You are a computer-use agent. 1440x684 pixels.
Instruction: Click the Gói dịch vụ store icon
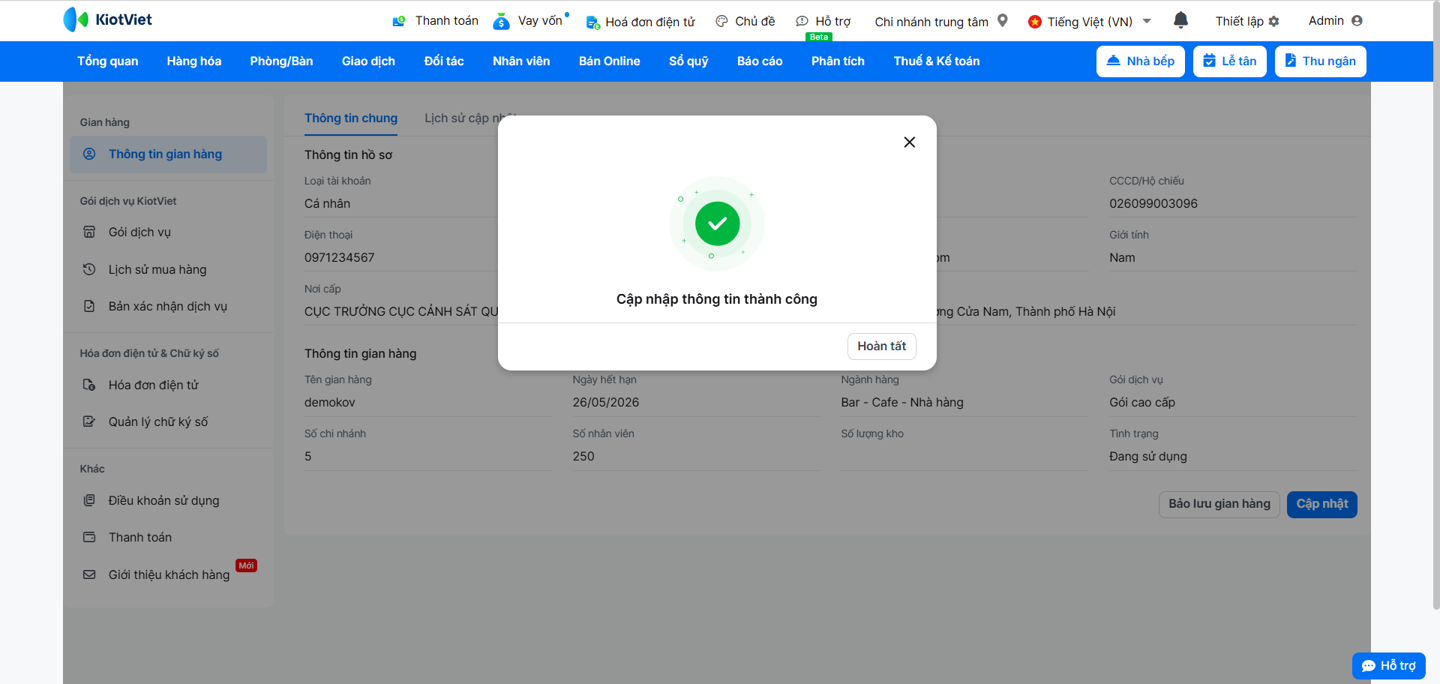[89, 232]
